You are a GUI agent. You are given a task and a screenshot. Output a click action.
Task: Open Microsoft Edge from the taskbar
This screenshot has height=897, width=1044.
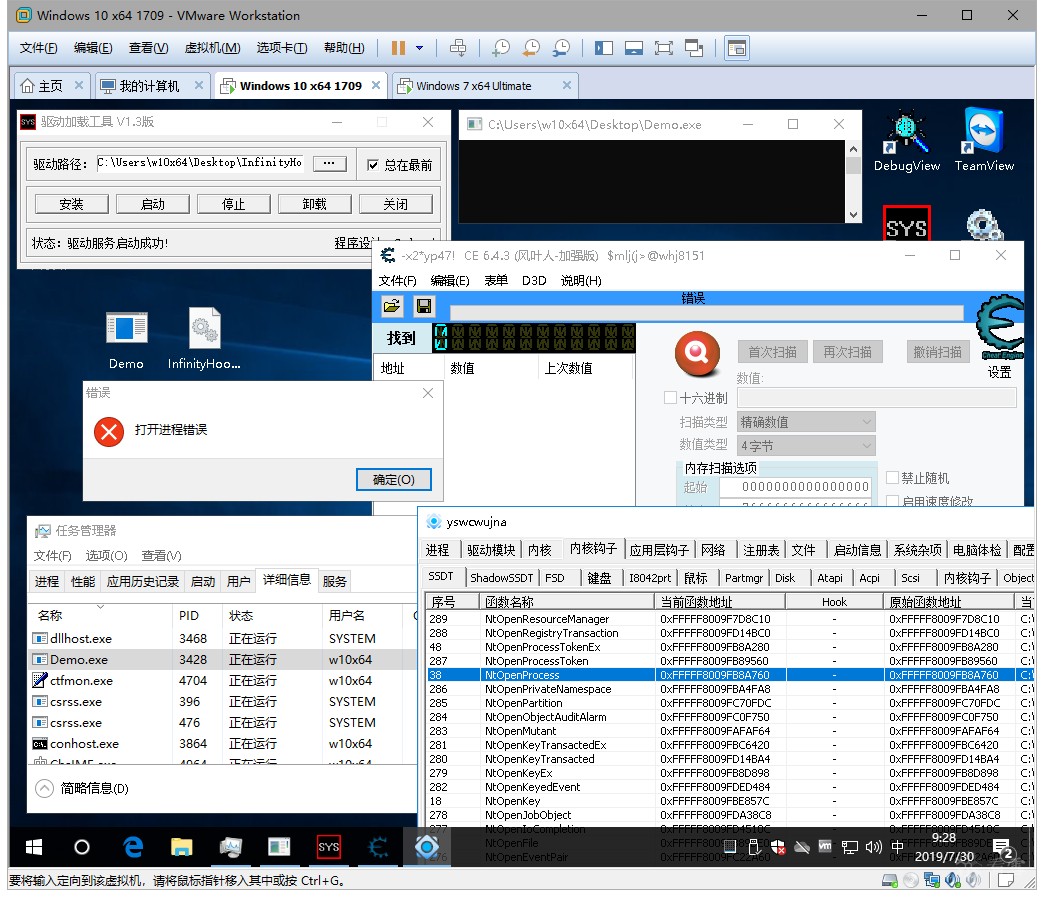tap(133, 847)
